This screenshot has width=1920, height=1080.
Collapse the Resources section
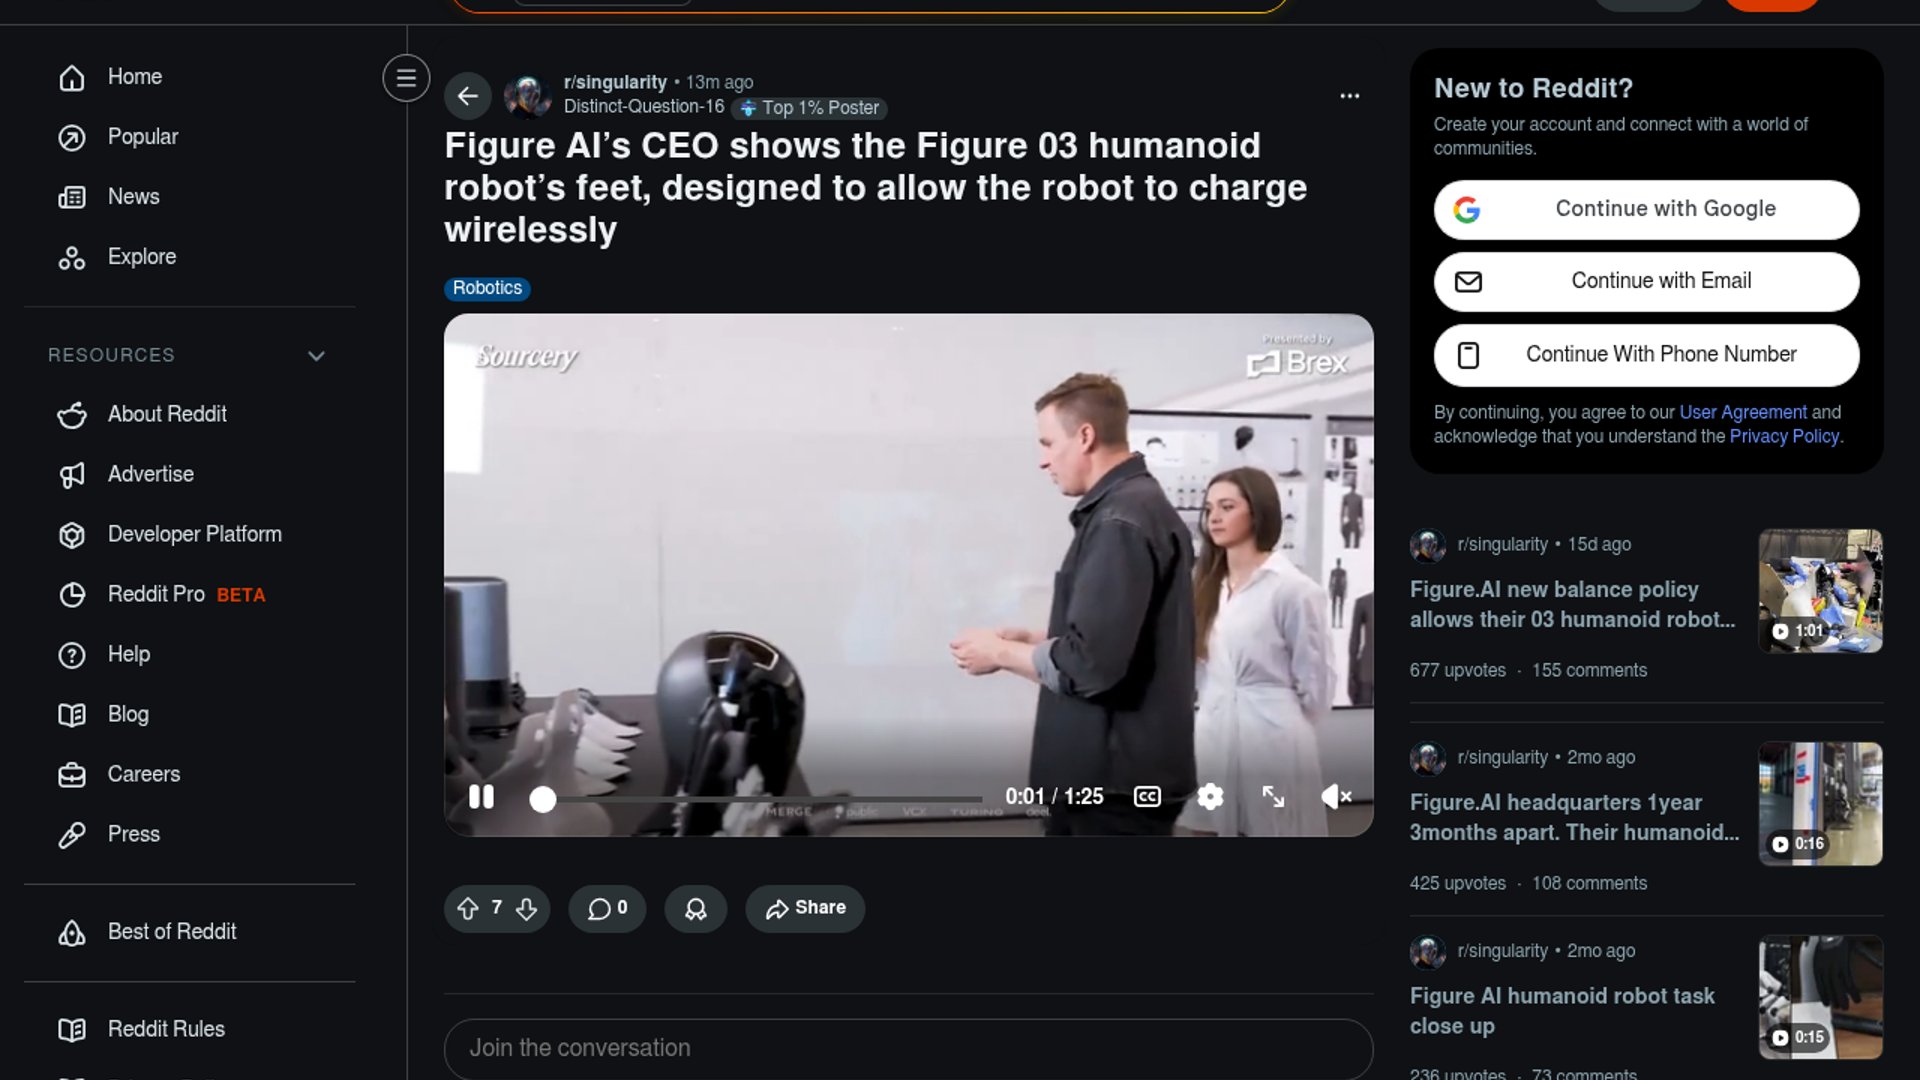[x=316, y=356]
